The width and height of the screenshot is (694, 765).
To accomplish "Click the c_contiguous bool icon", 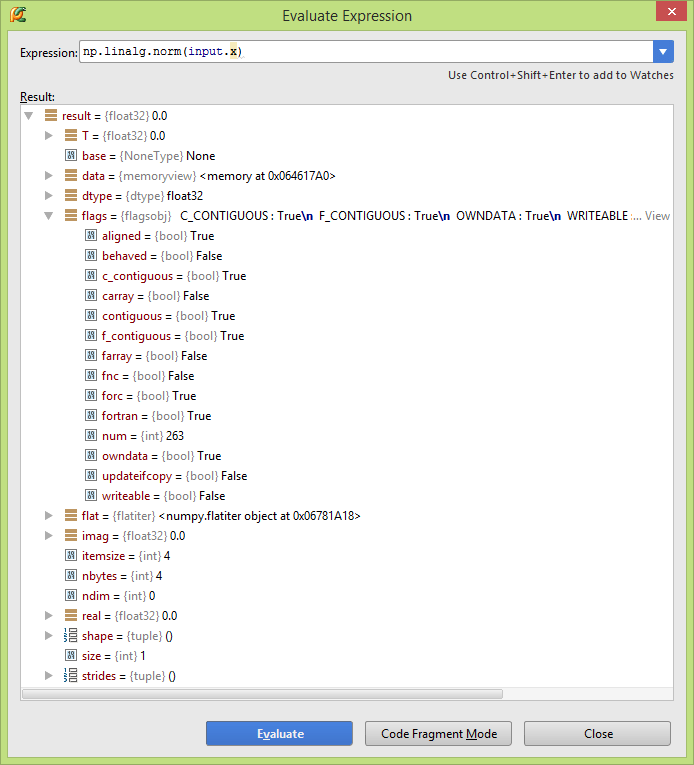I will (x=91, y=275).
